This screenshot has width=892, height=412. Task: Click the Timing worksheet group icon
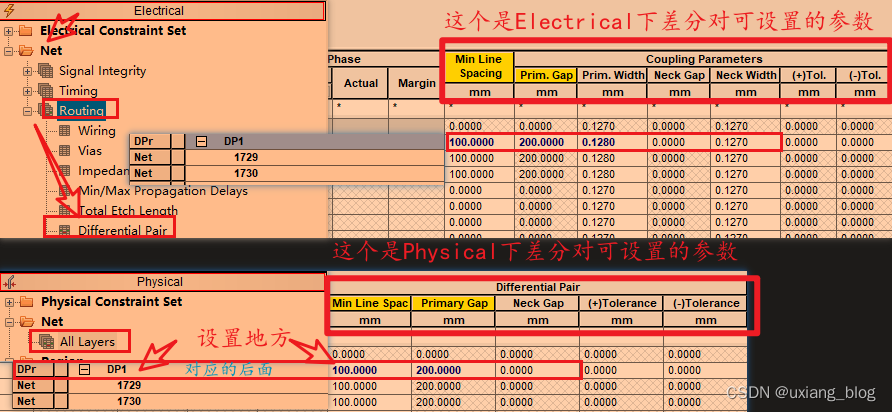point(45,91)
